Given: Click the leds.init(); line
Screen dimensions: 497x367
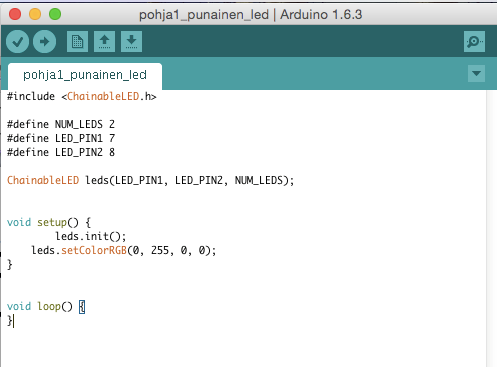Looking at the screenshot, I should coord(91,236).
